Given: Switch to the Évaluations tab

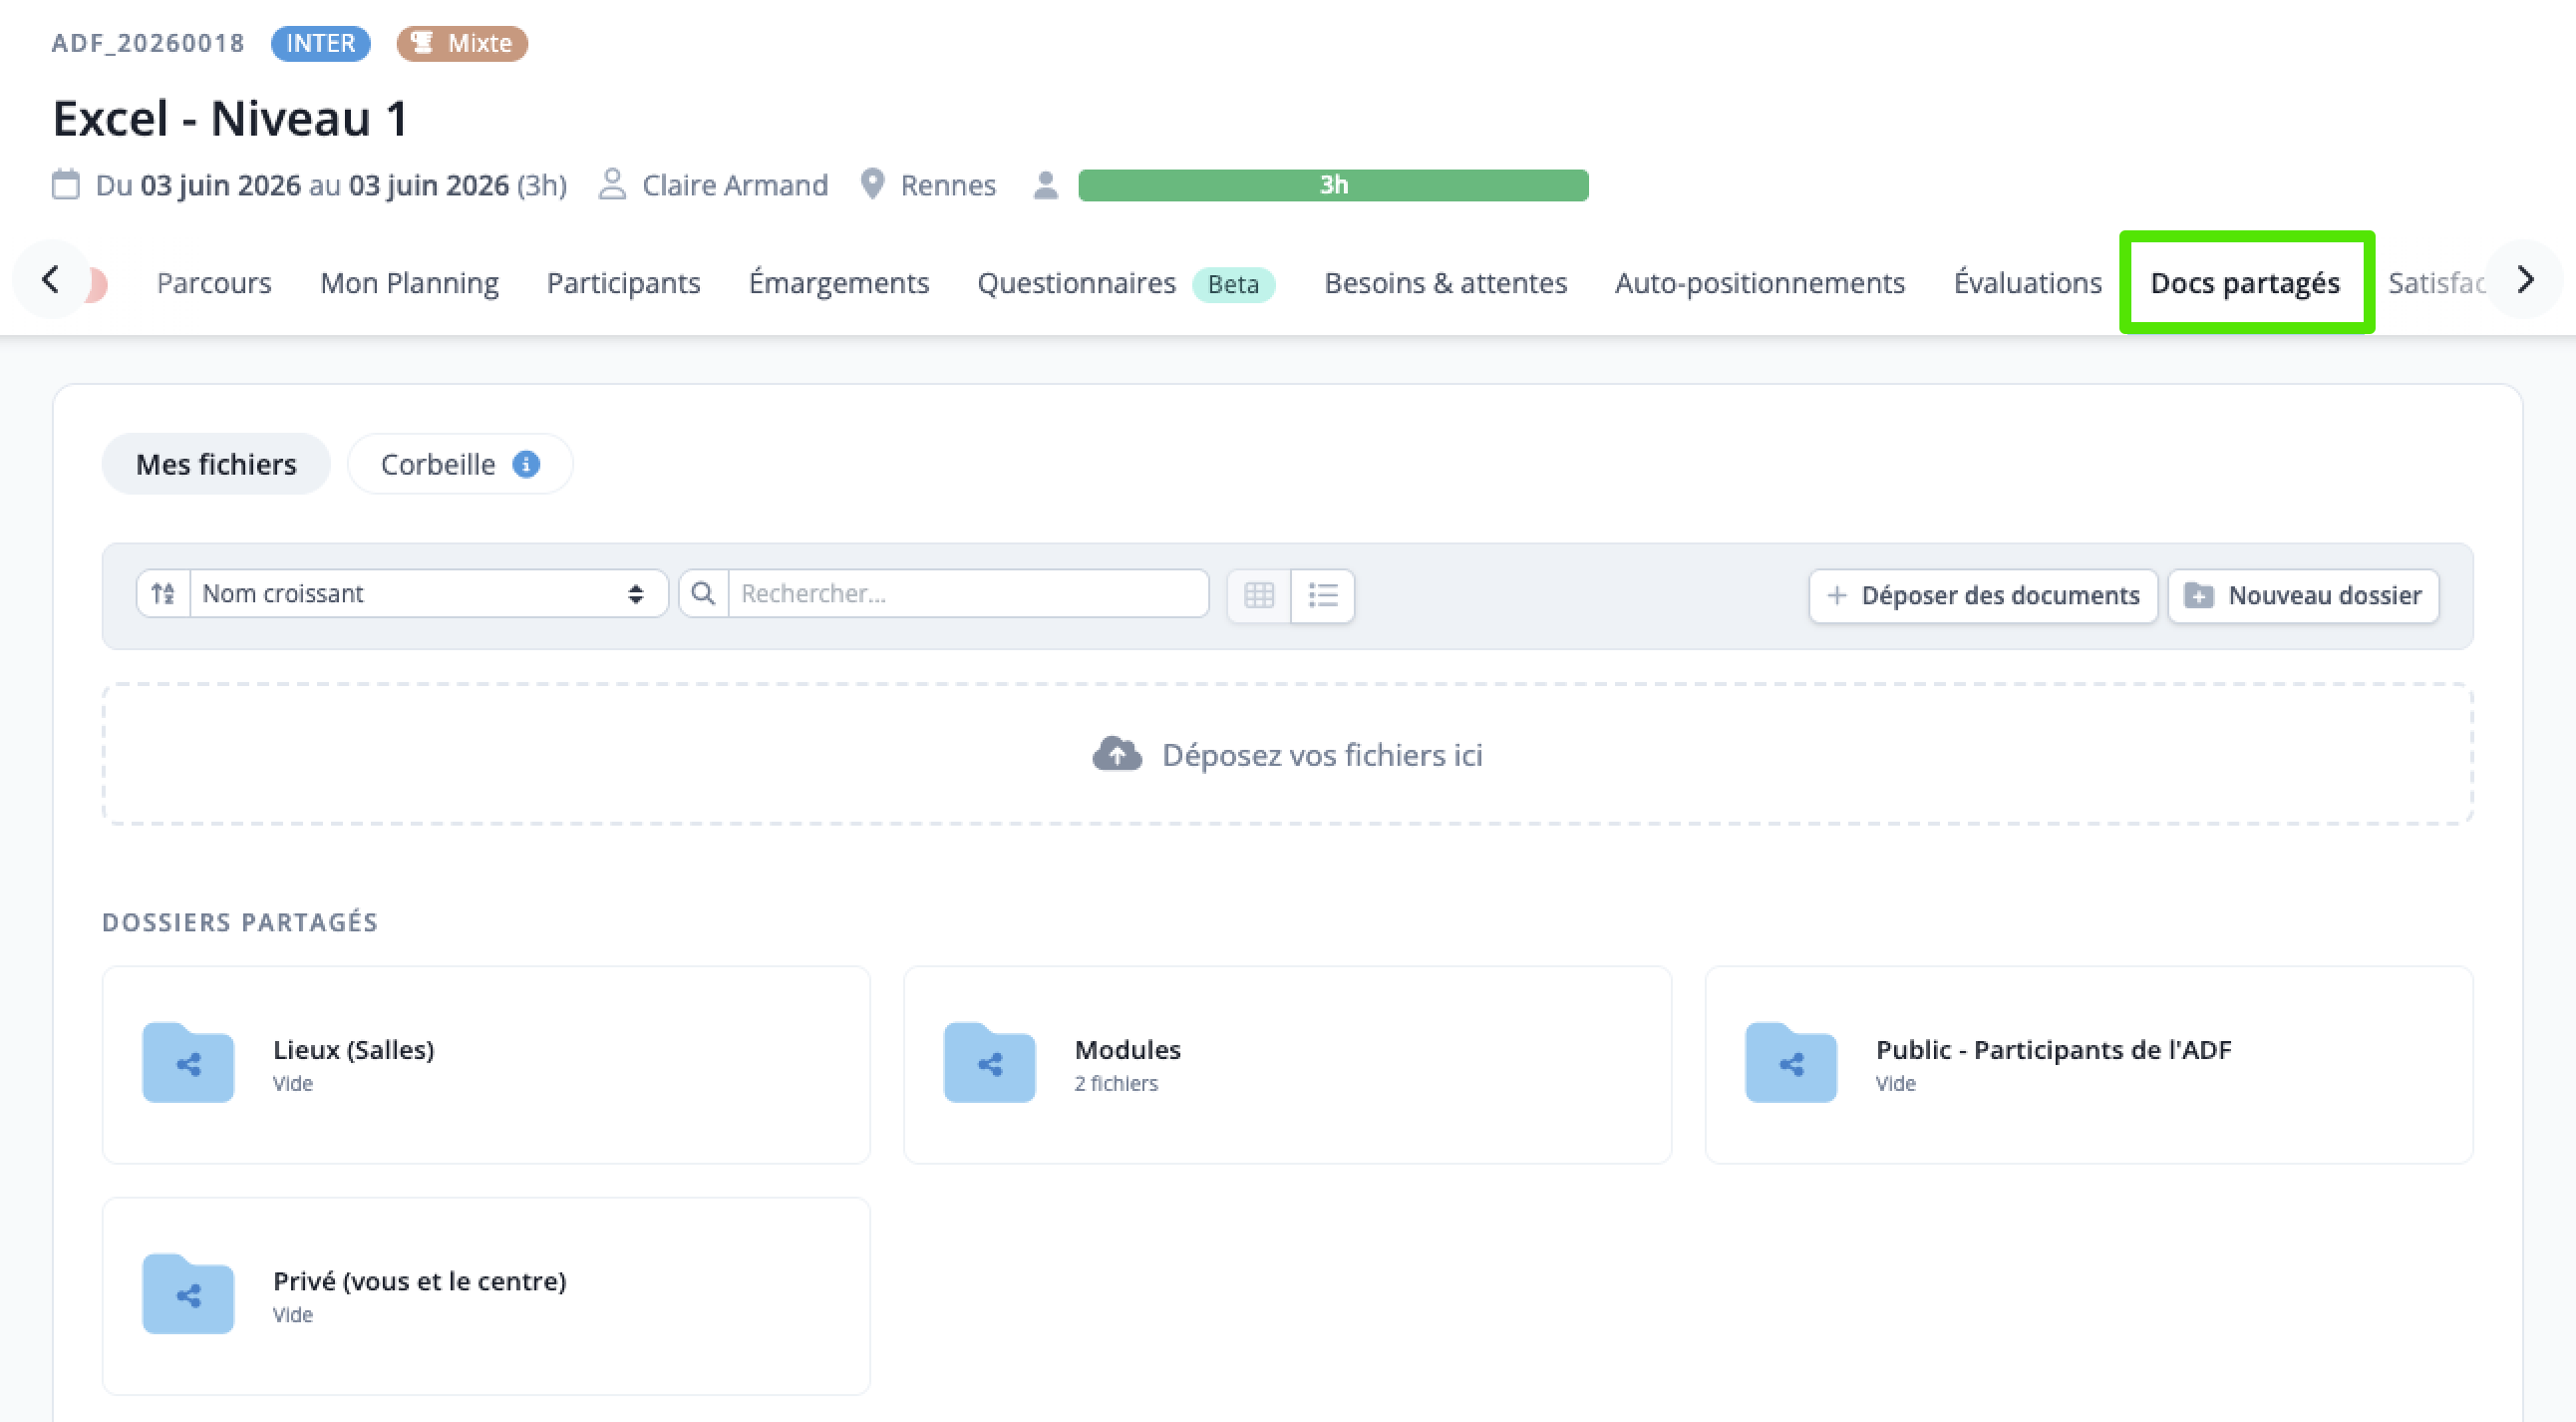Looking at the screenshot, I should (2028, 283).
